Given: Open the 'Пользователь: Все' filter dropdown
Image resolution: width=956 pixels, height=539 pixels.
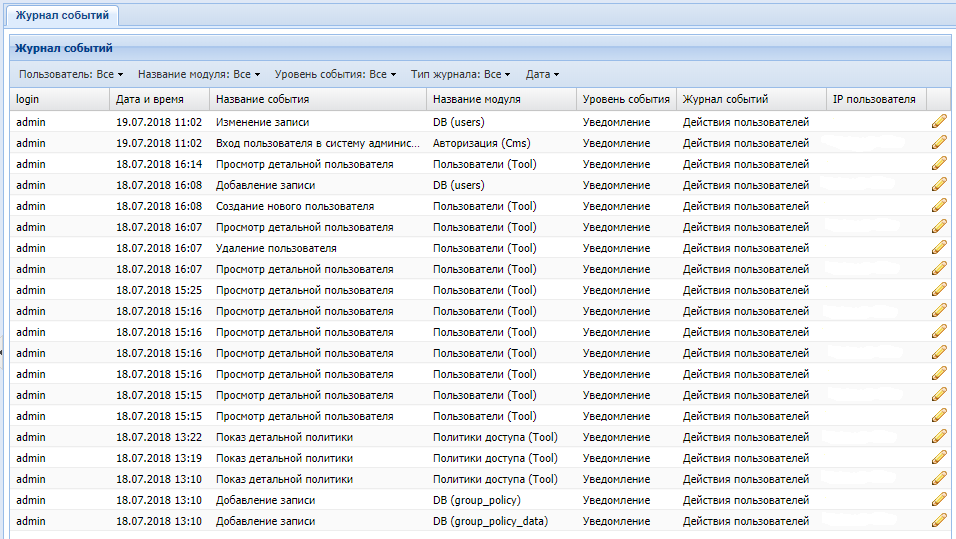Looking at the screenshot, I should tap(71, 74).
